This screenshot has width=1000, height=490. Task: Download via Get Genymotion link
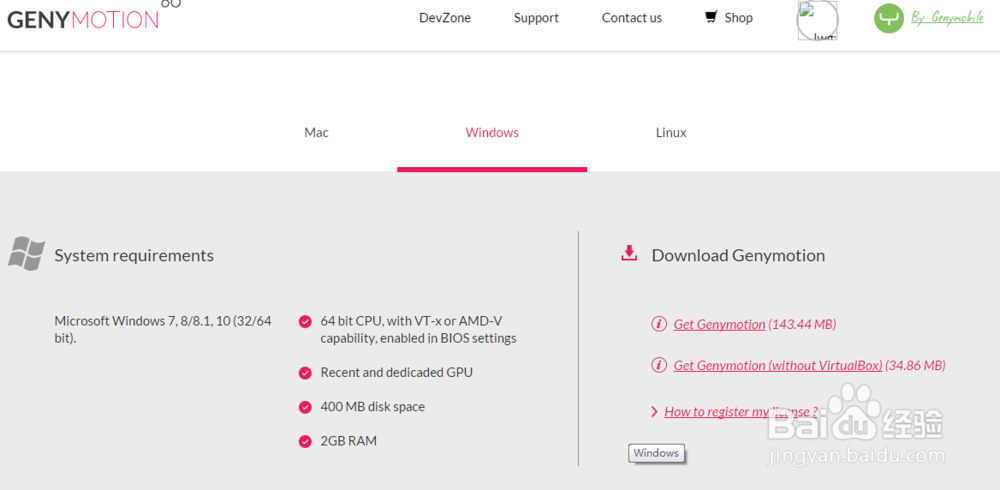[x=719, y=324]
